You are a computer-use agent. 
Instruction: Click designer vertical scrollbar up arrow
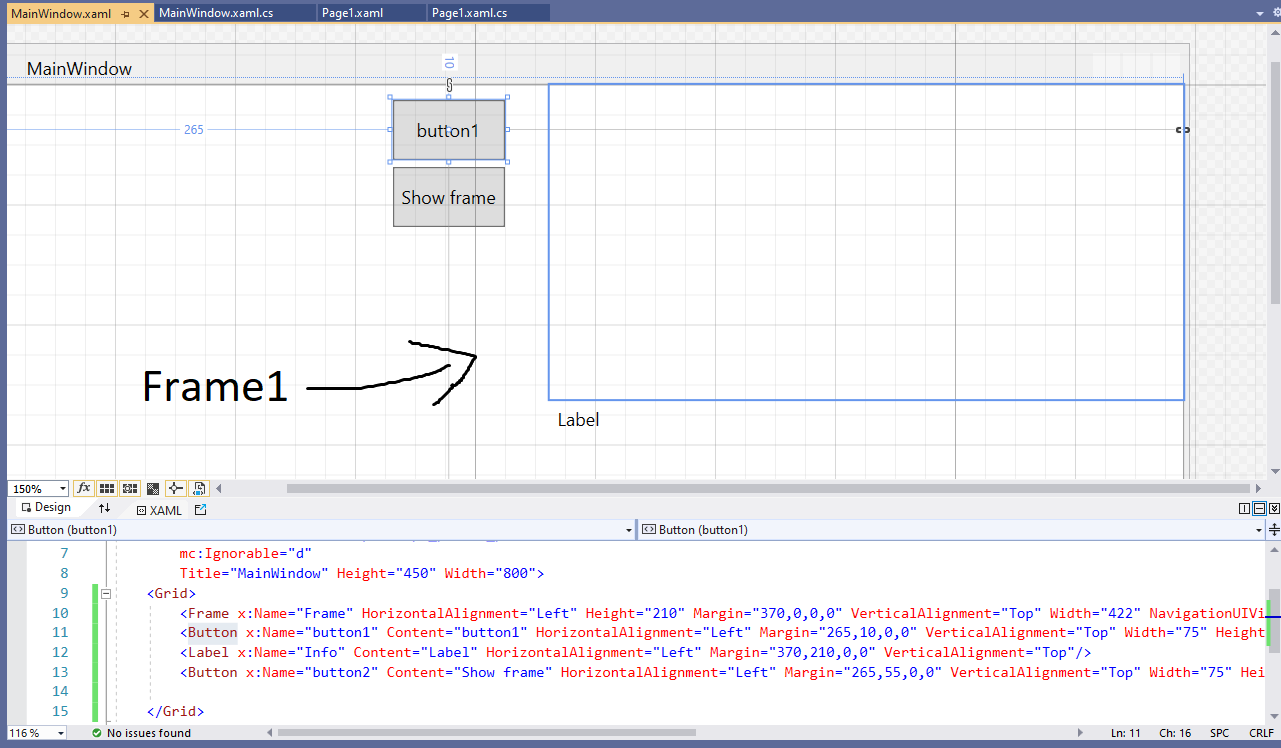tap(1275, 32)
